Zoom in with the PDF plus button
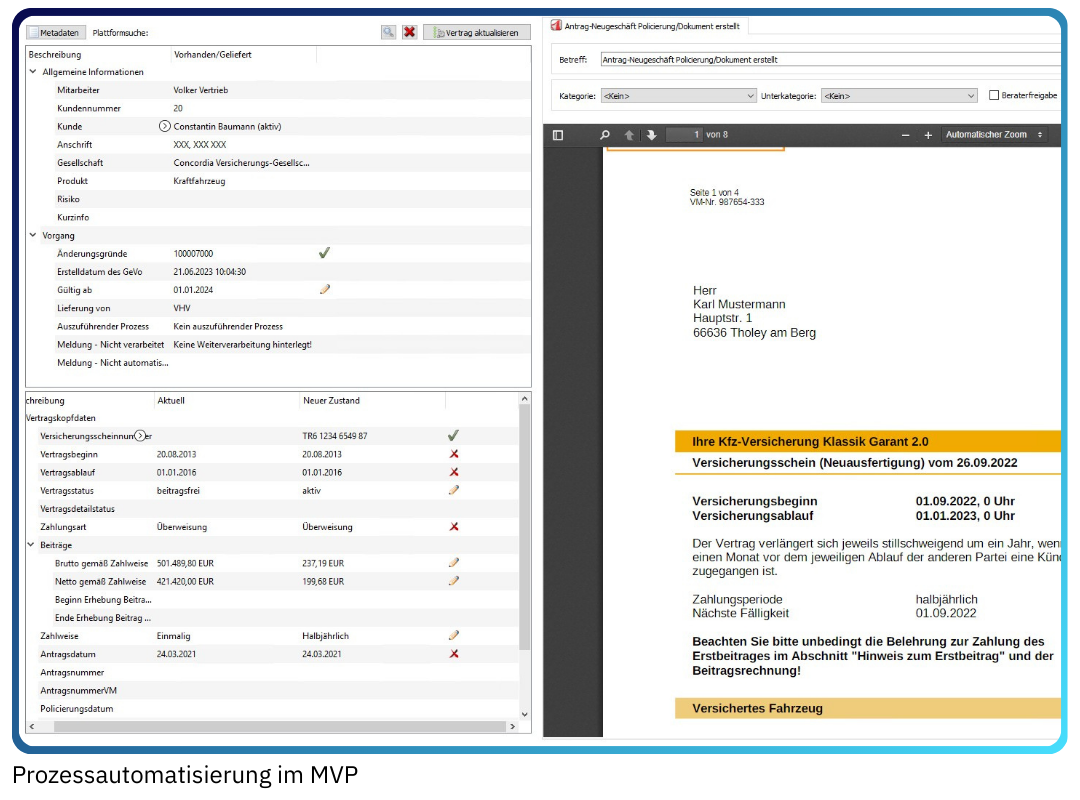 pyautogui.click(x=928, y=135)
